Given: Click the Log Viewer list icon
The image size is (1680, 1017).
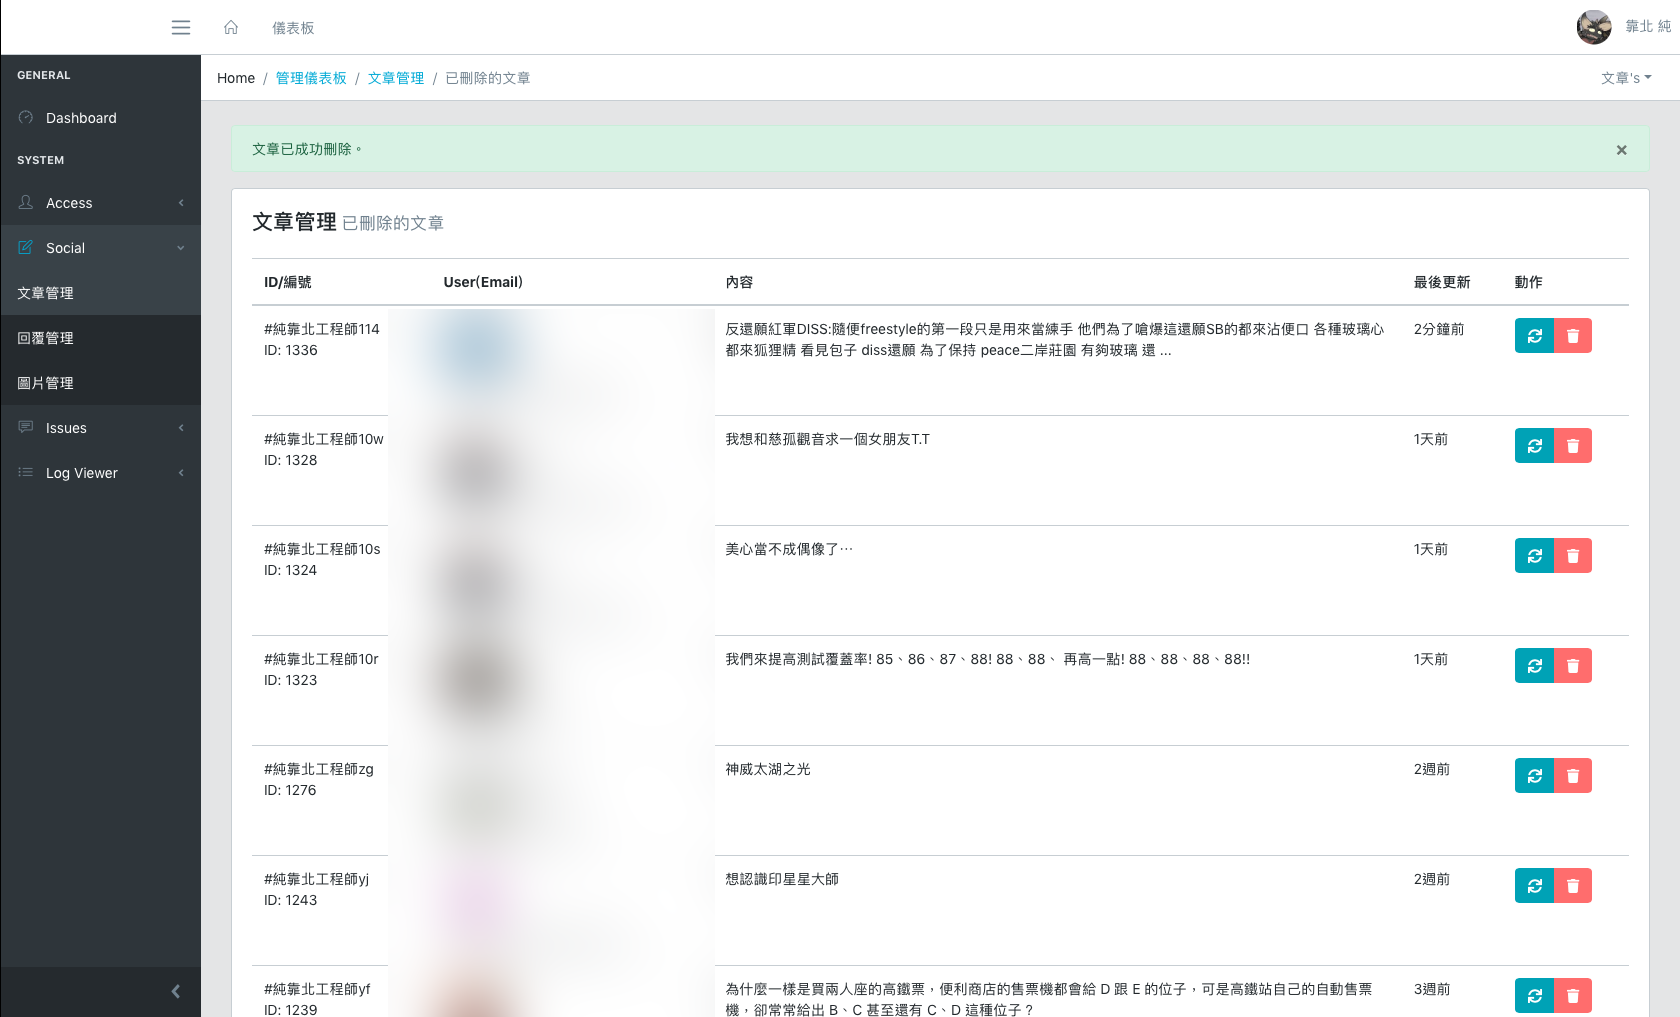Looking at the screenshot, I should click(x=26, y=472).
